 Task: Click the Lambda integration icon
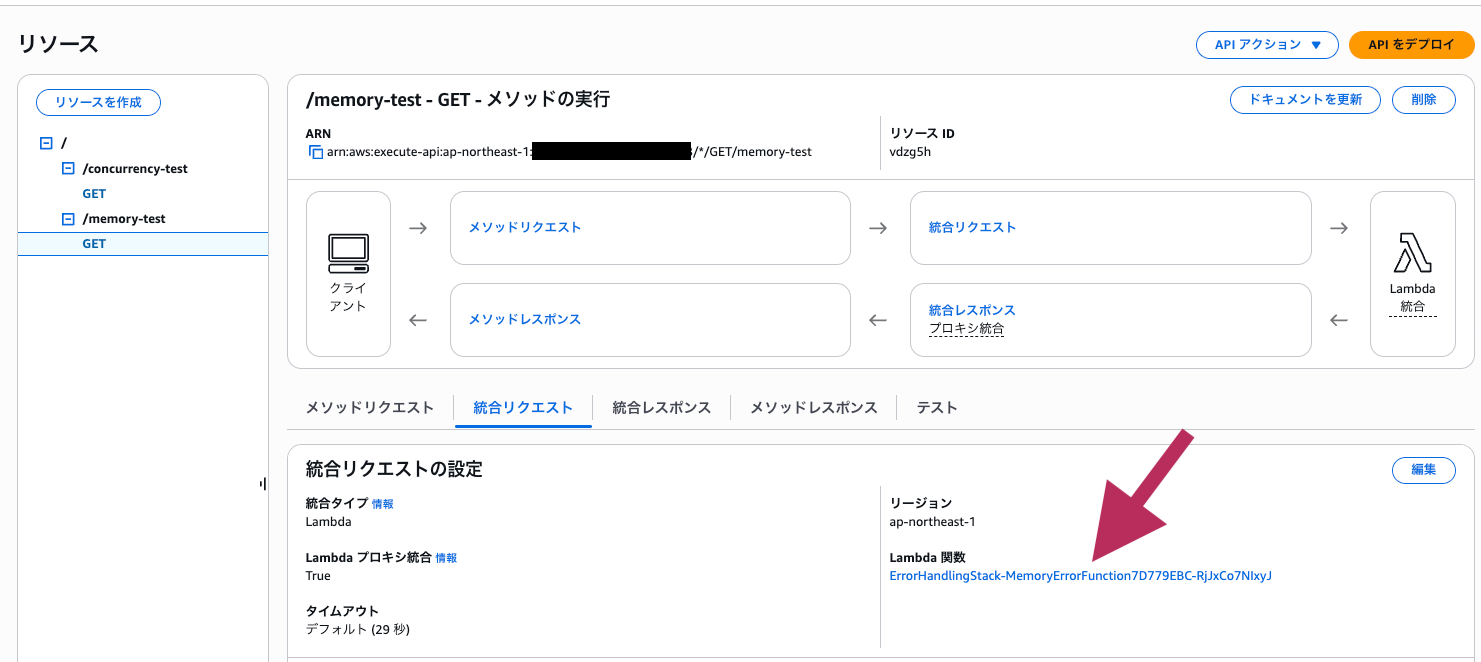coord(1412,252)
